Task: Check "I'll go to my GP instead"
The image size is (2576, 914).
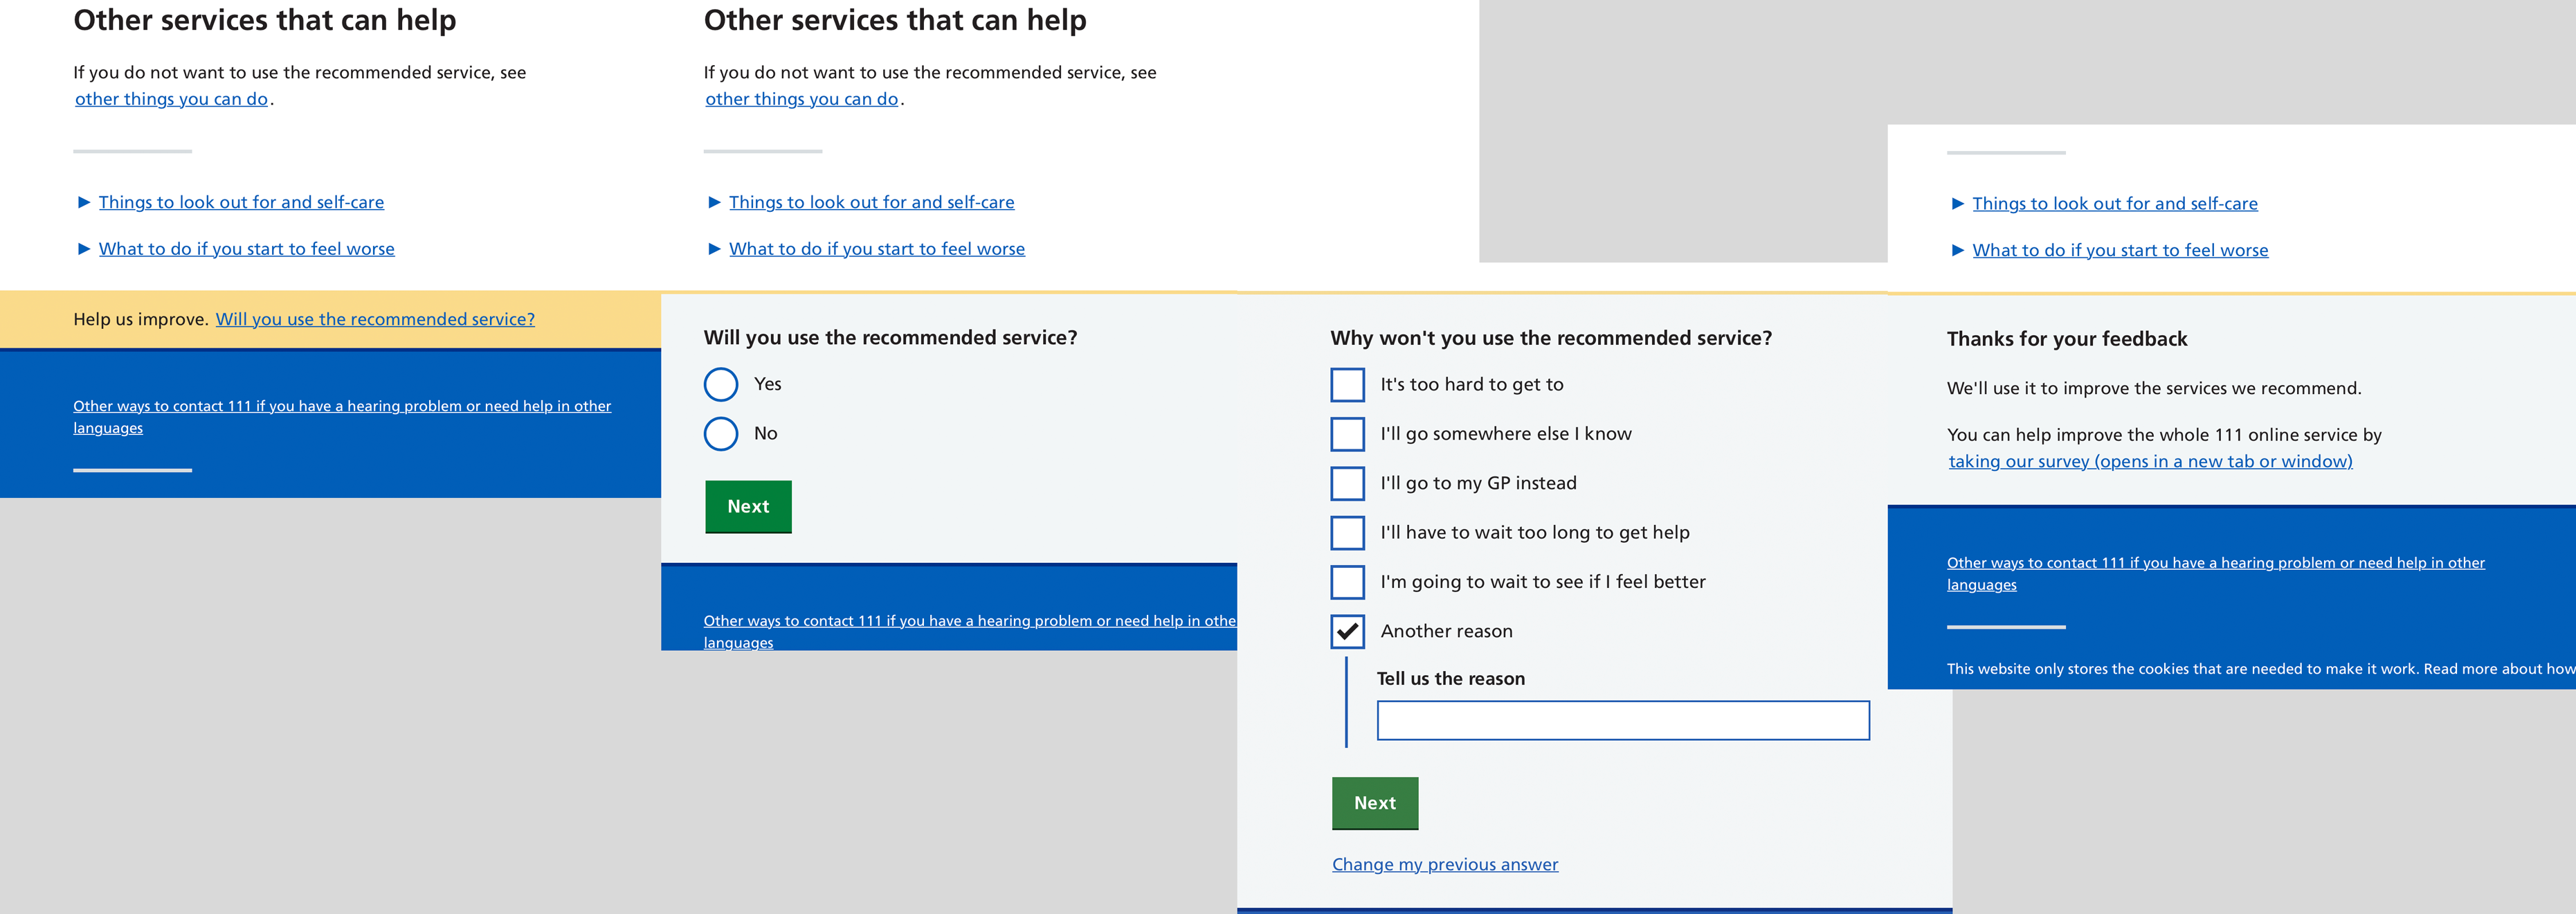Action: coord(1348,483)
